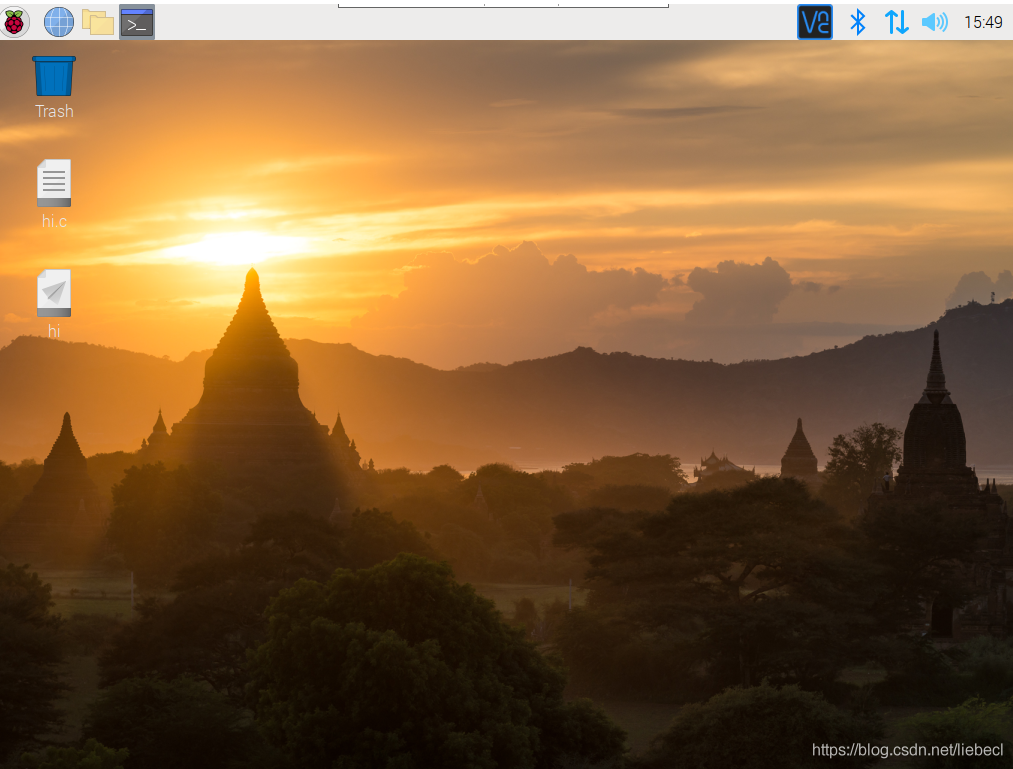
Task: Reveal the VNC viewer toolbar at top
Action: pyautogui.click(x=503, y=5)
